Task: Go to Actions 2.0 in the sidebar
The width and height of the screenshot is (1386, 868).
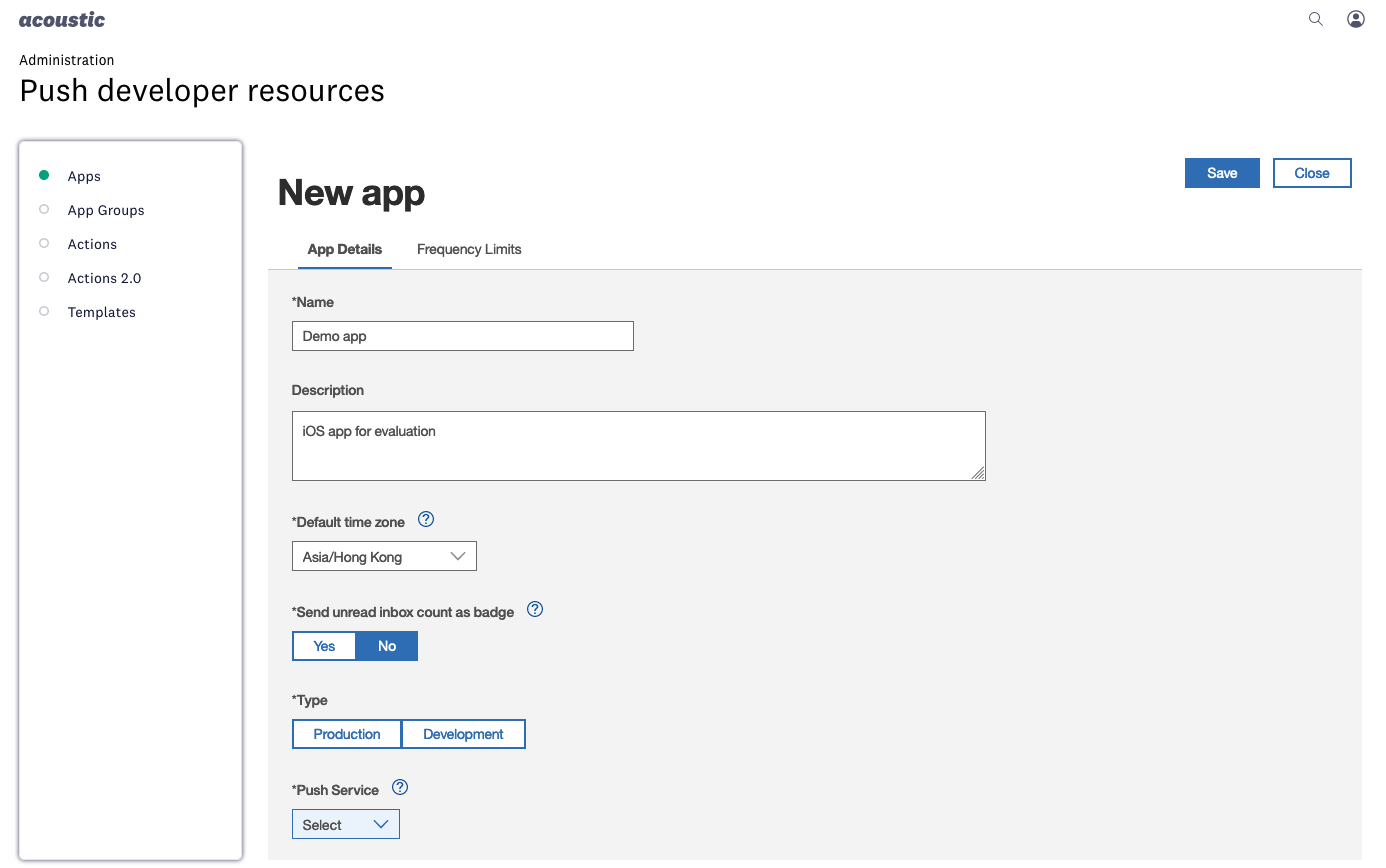Action: coord(104,278)
